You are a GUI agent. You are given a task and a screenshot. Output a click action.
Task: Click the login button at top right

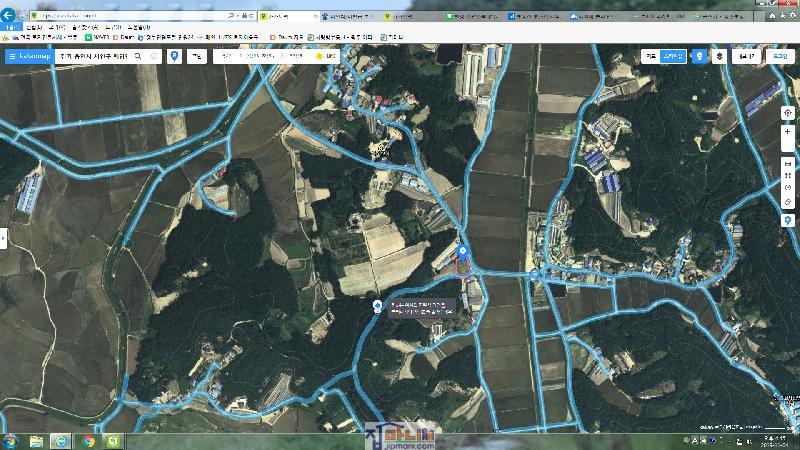tap(779, 56)
